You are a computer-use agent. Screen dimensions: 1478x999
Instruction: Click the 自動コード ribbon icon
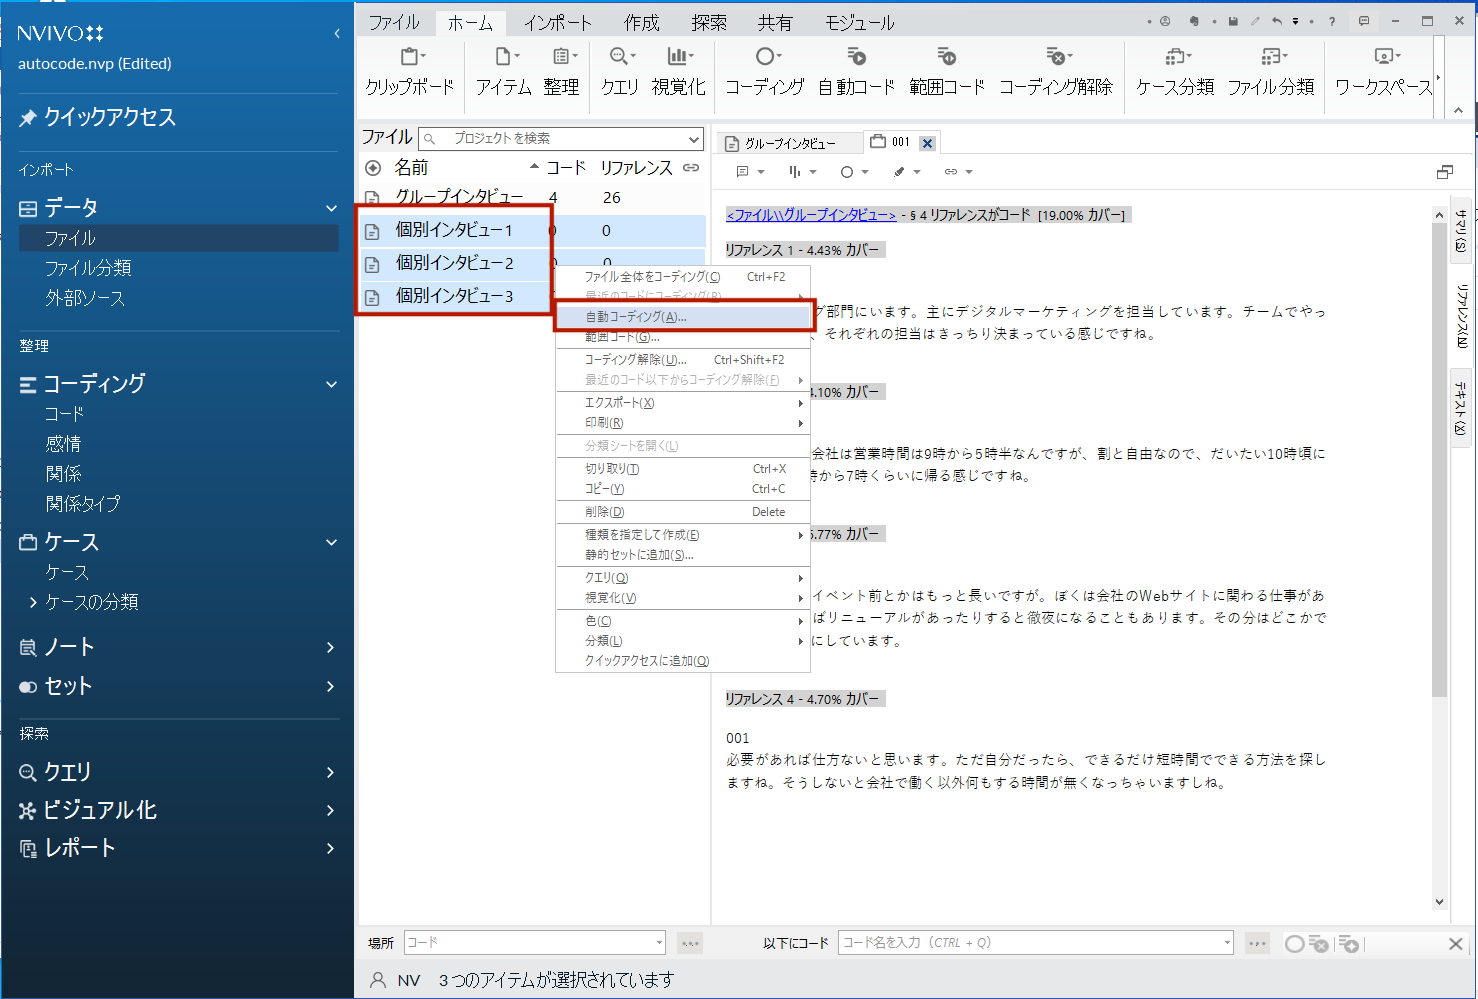click(856, 58)
